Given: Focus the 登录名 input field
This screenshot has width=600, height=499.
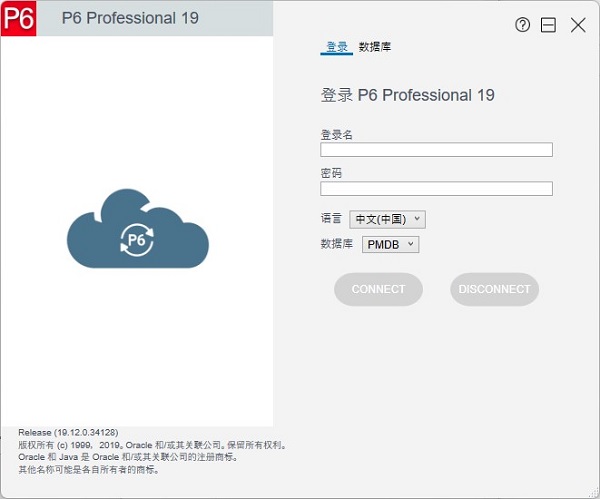Looking at the screenshot, I should coord(436,150).
